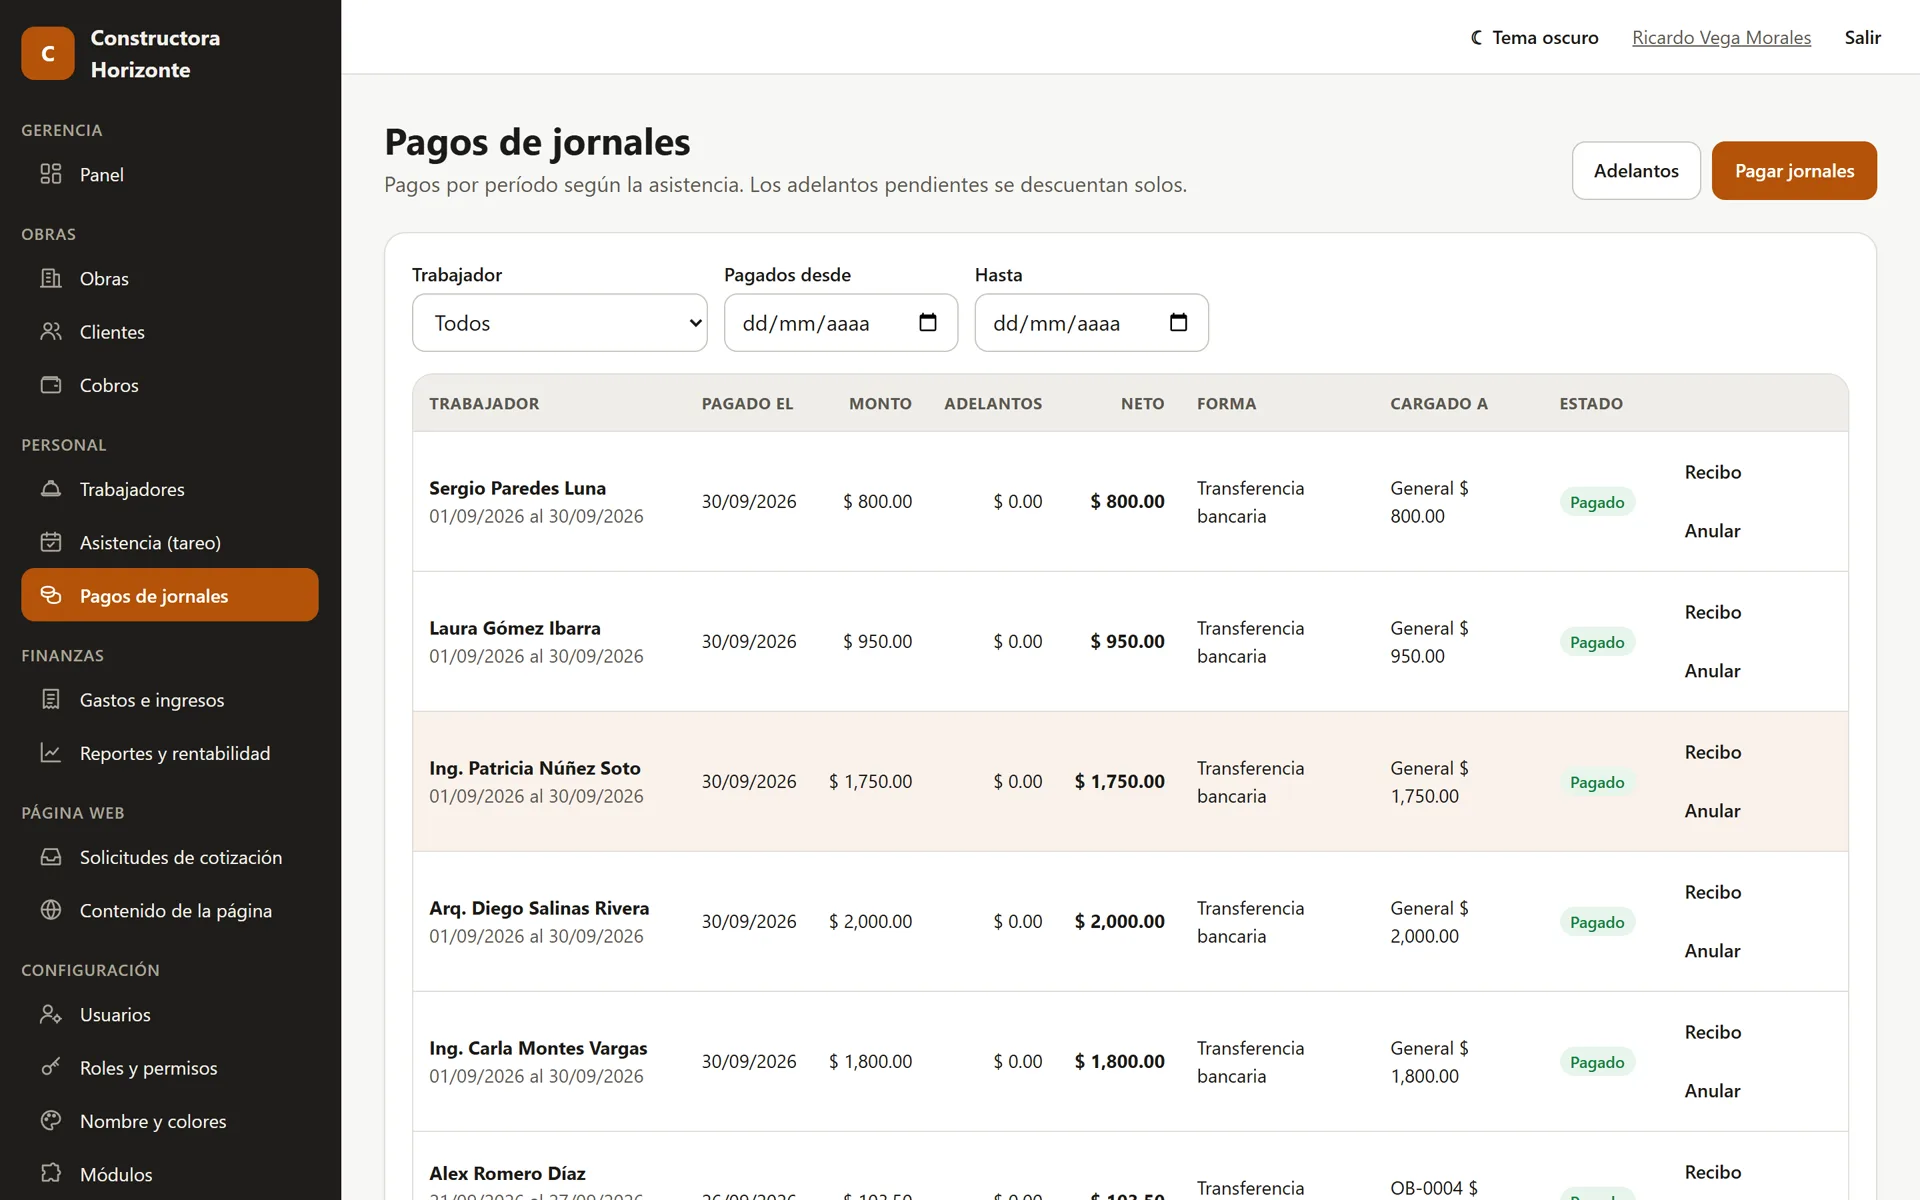The image size is (1920, 1200).
Task: Open Ricardo Vega Morales profile link
Action: (1721, 37)
